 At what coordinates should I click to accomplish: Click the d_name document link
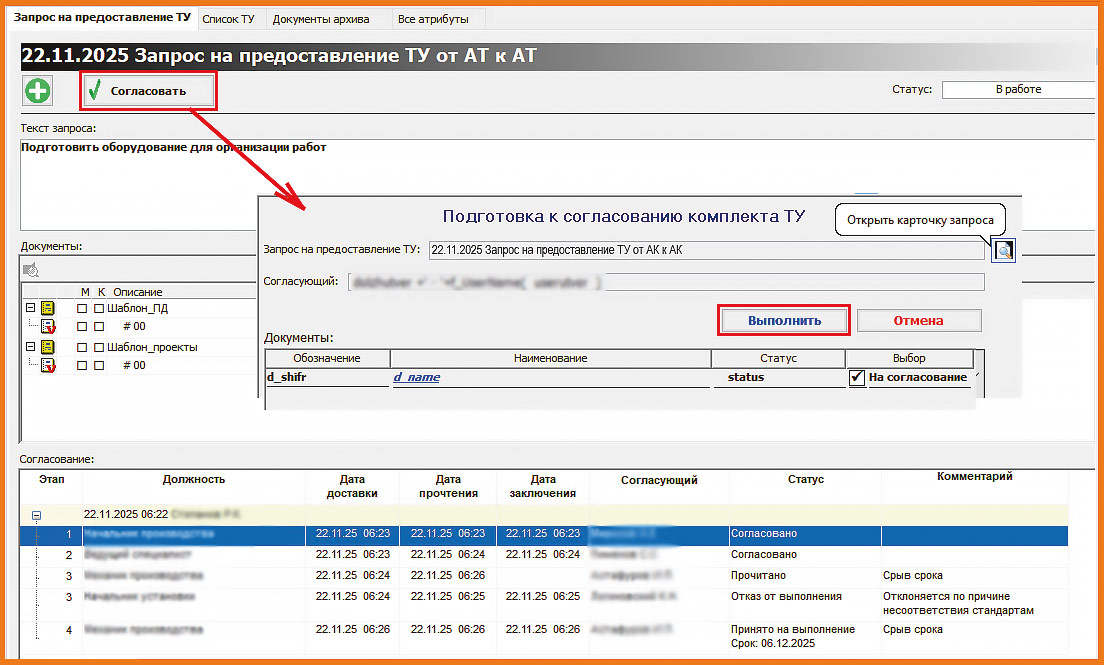point(416,378)
